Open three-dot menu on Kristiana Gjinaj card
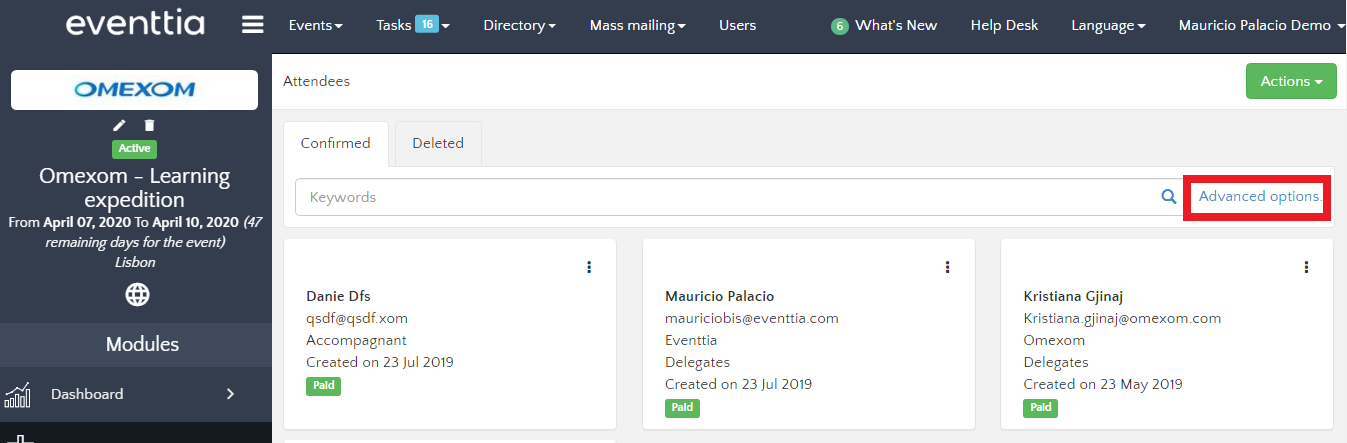Image resolution: width=1347 pixels, height=443 pixels. (1306, 267)
